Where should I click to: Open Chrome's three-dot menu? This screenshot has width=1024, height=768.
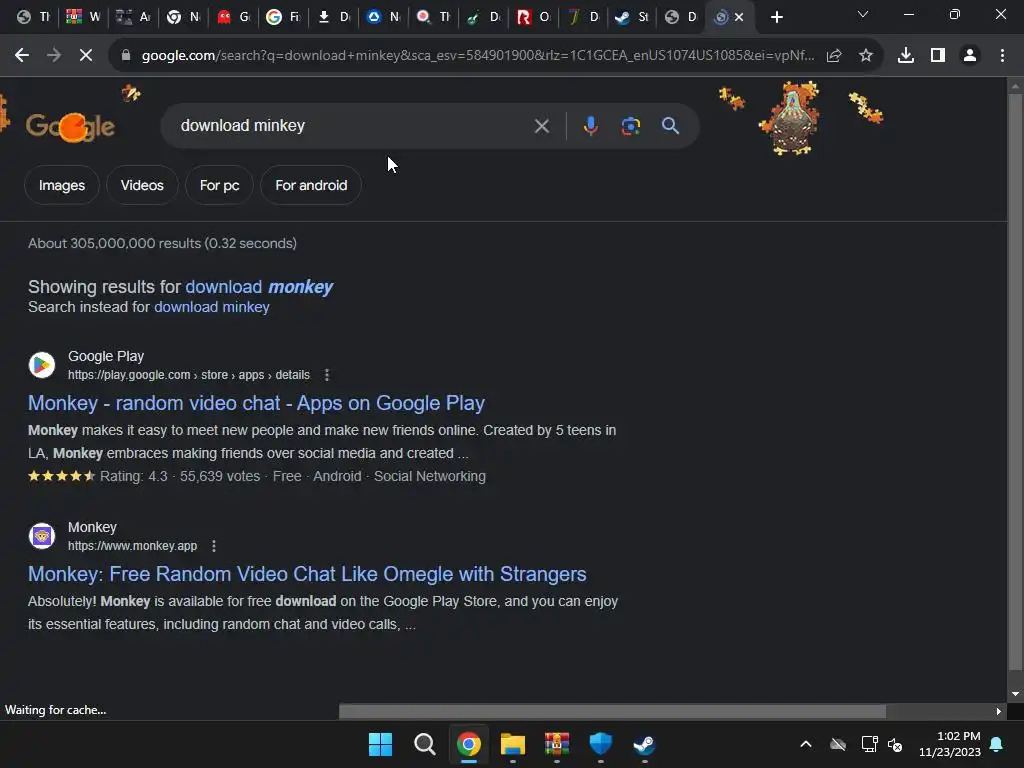tap(1002, 56)
